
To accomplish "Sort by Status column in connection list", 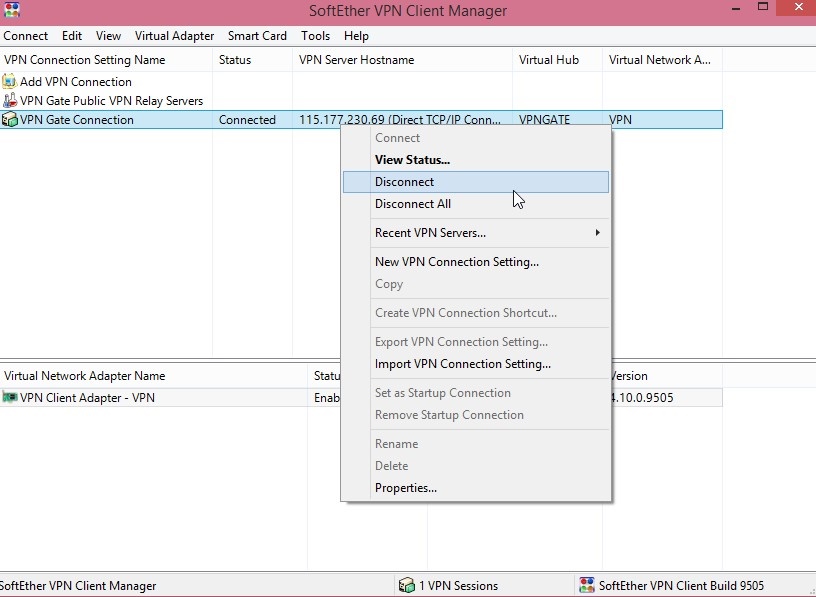I will 252,60.
